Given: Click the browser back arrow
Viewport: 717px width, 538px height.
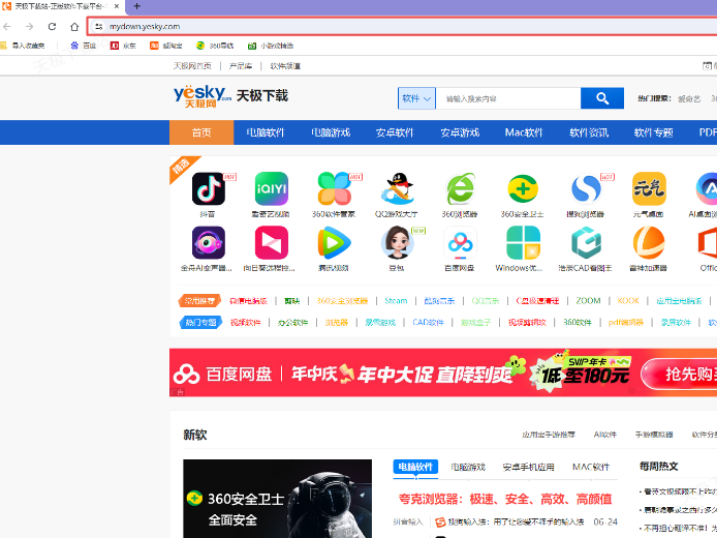Looking at the screenshot, I should pyautogui.click(x=7, y=27).
